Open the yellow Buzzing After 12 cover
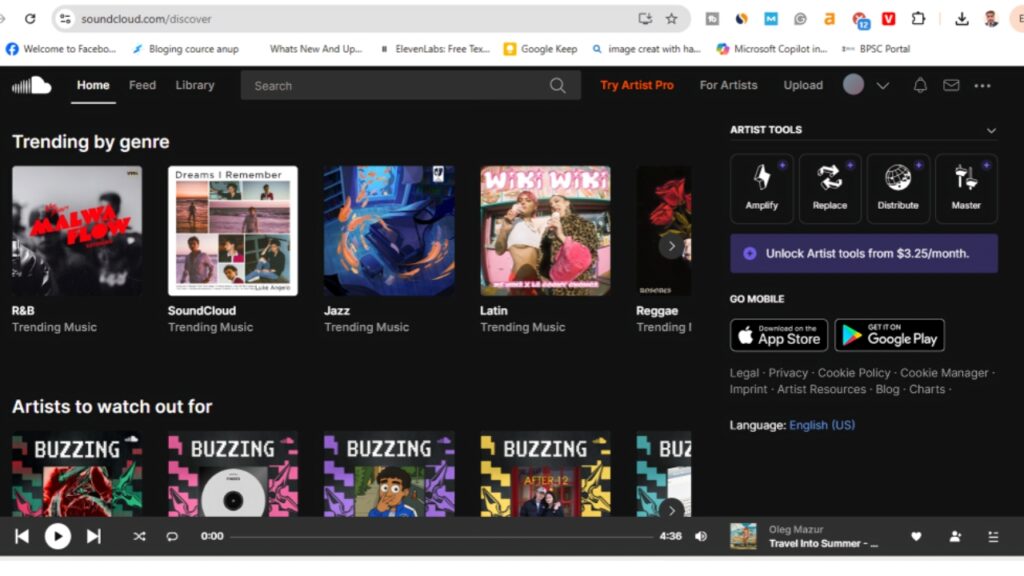Viewport: 1024px width, 576px height. [545, 473]
